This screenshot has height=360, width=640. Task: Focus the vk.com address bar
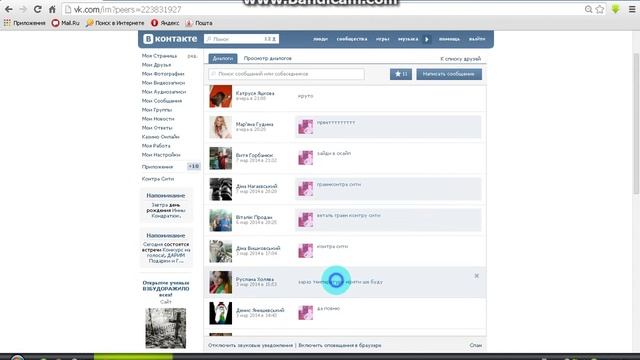coord(322,9)
